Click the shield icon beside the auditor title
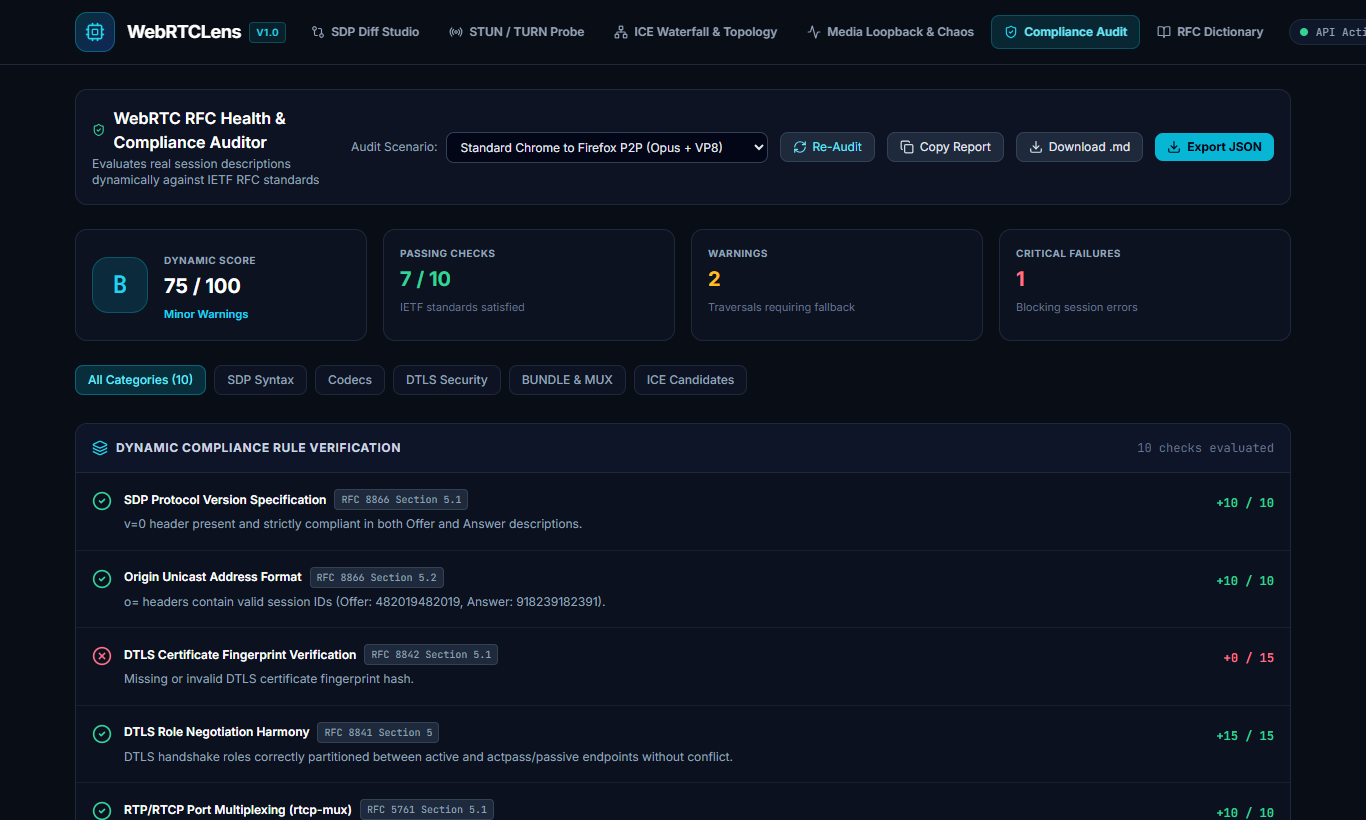This screenshot has width=1366, height=820. [x=99, y=130]
